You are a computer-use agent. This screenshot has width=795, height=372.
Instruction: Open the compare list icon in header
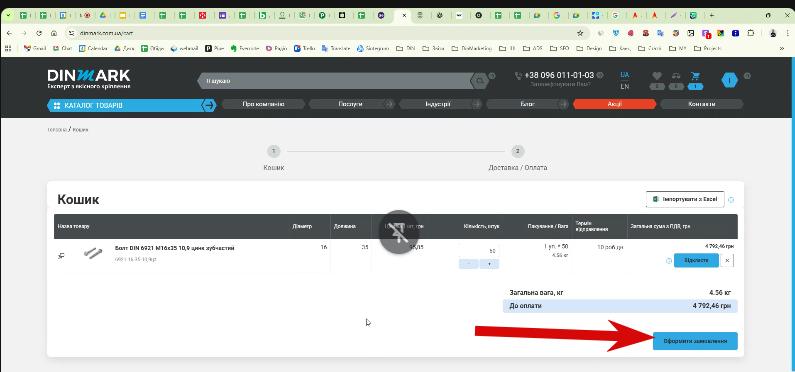tap(676, 76)
